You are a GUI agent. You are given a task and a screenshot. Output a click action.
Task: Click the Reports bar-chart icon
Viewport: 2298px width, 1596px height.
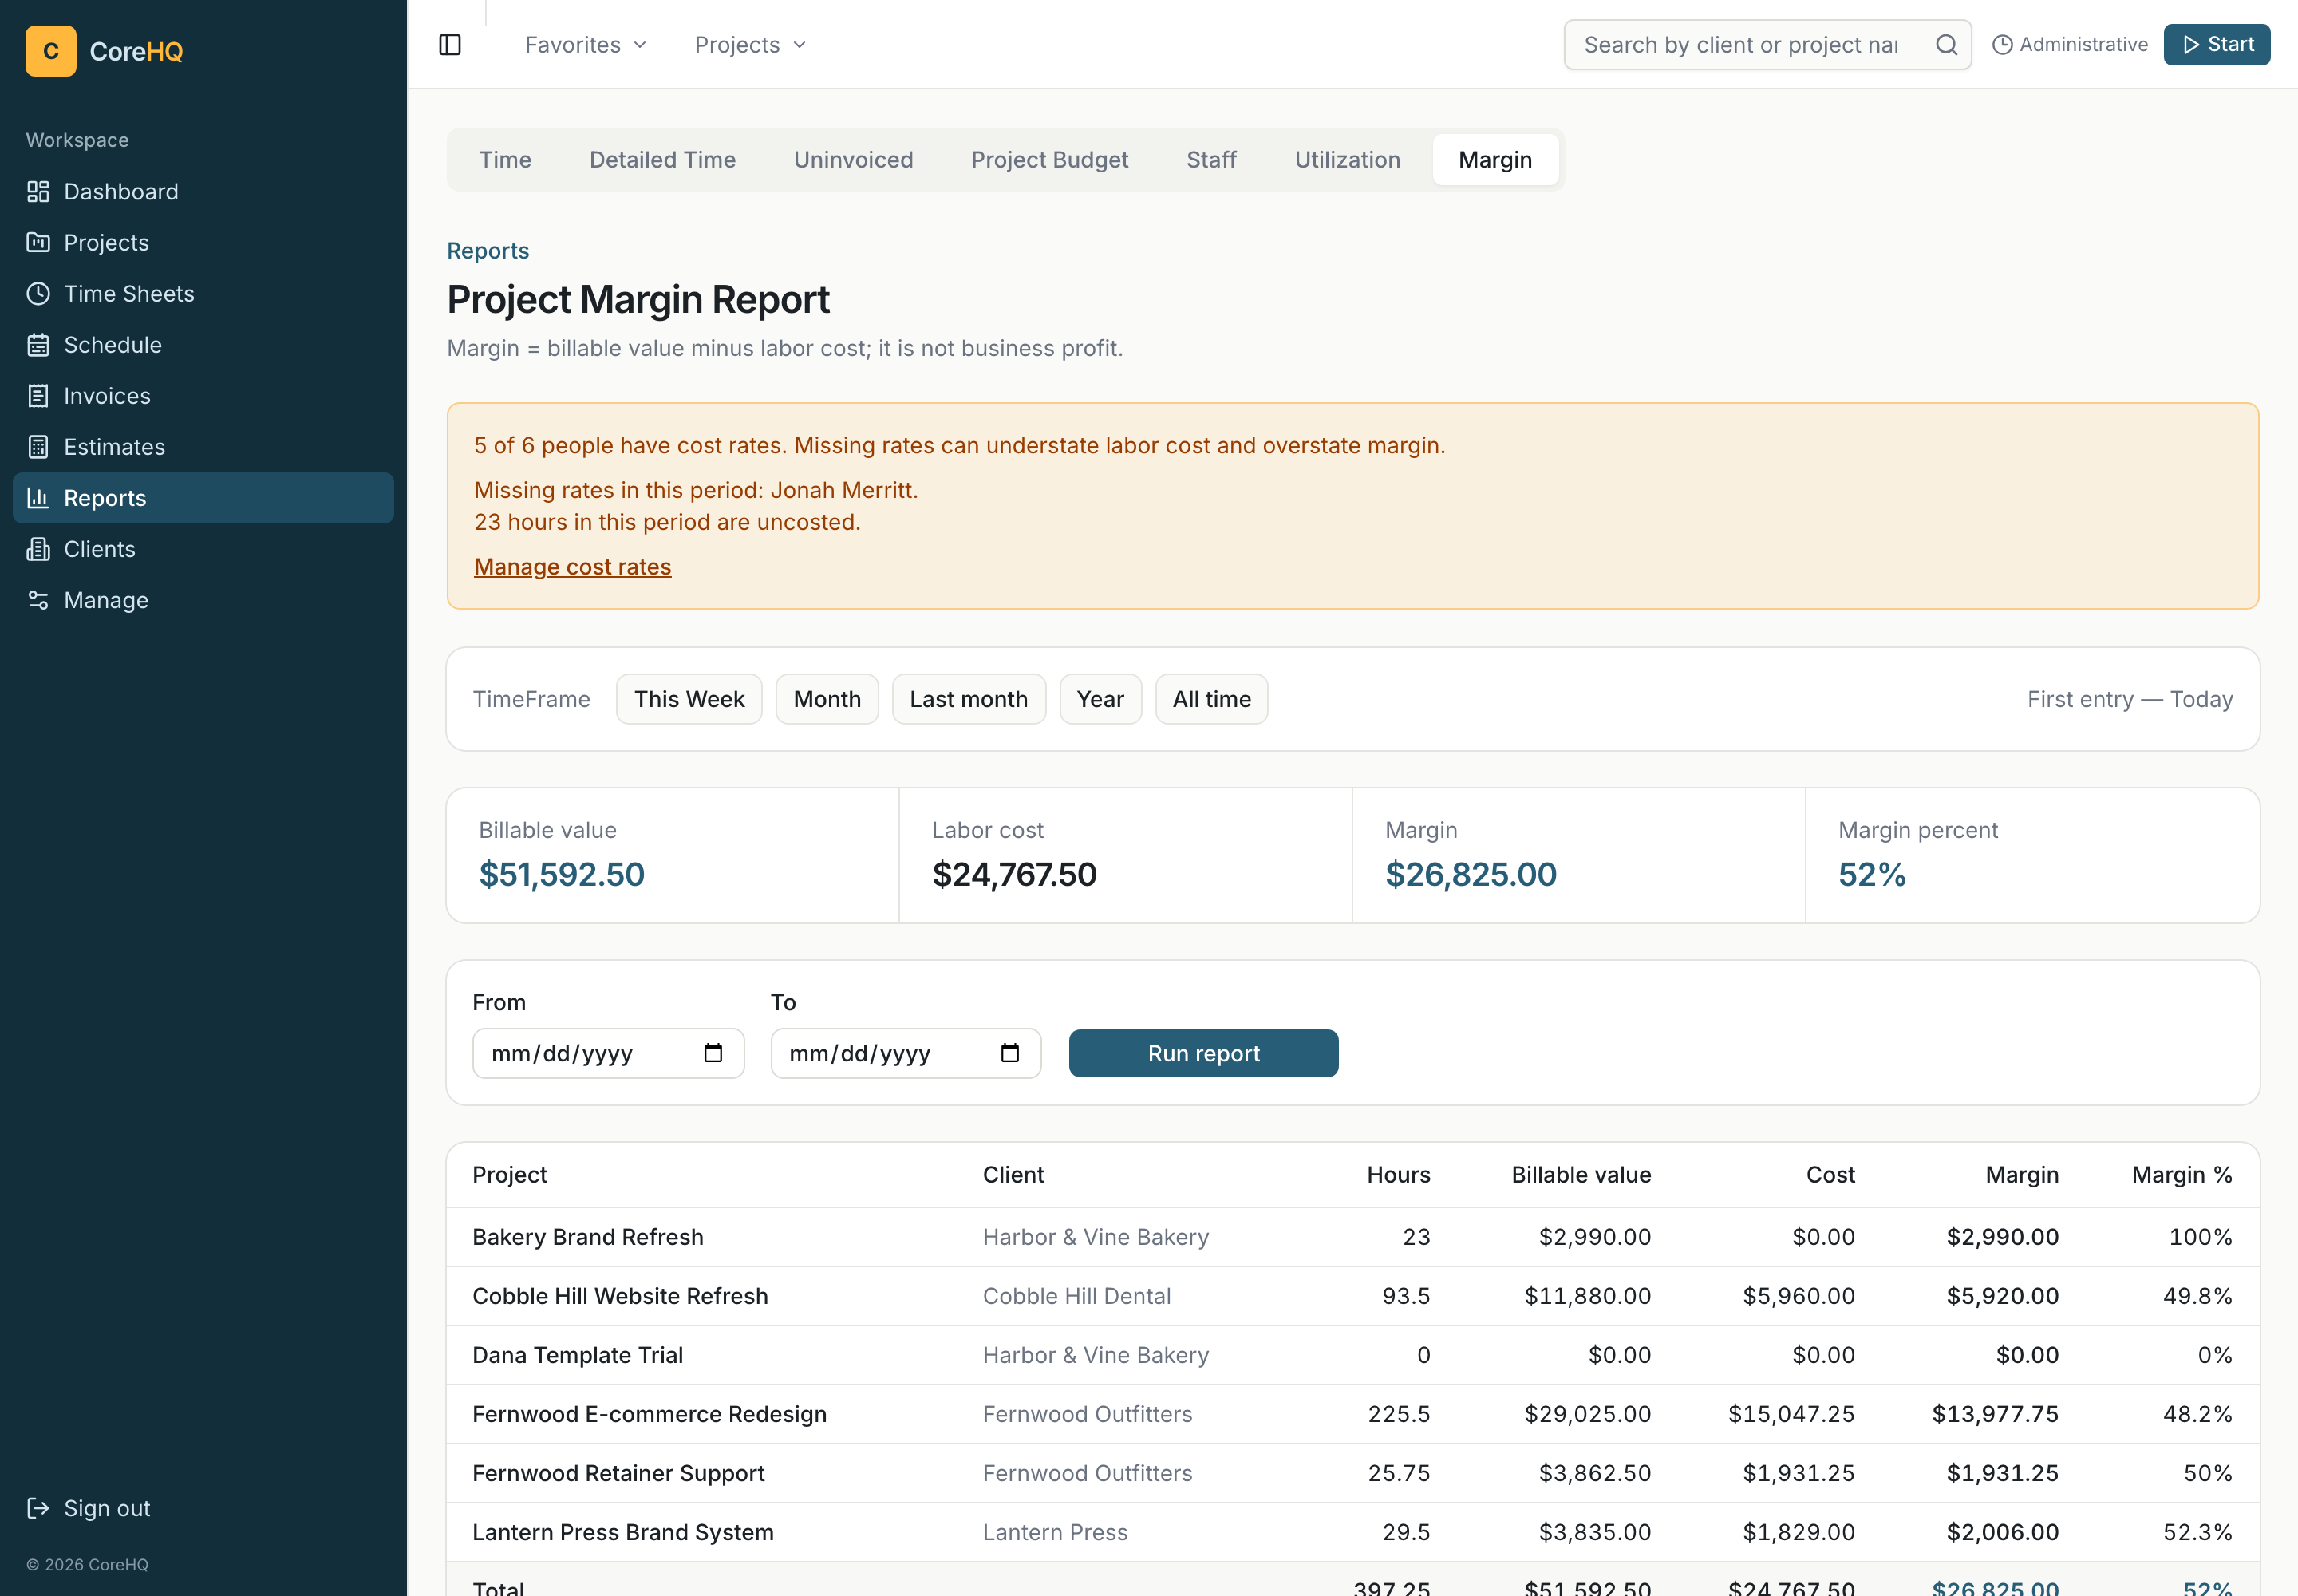pos(38,497)
